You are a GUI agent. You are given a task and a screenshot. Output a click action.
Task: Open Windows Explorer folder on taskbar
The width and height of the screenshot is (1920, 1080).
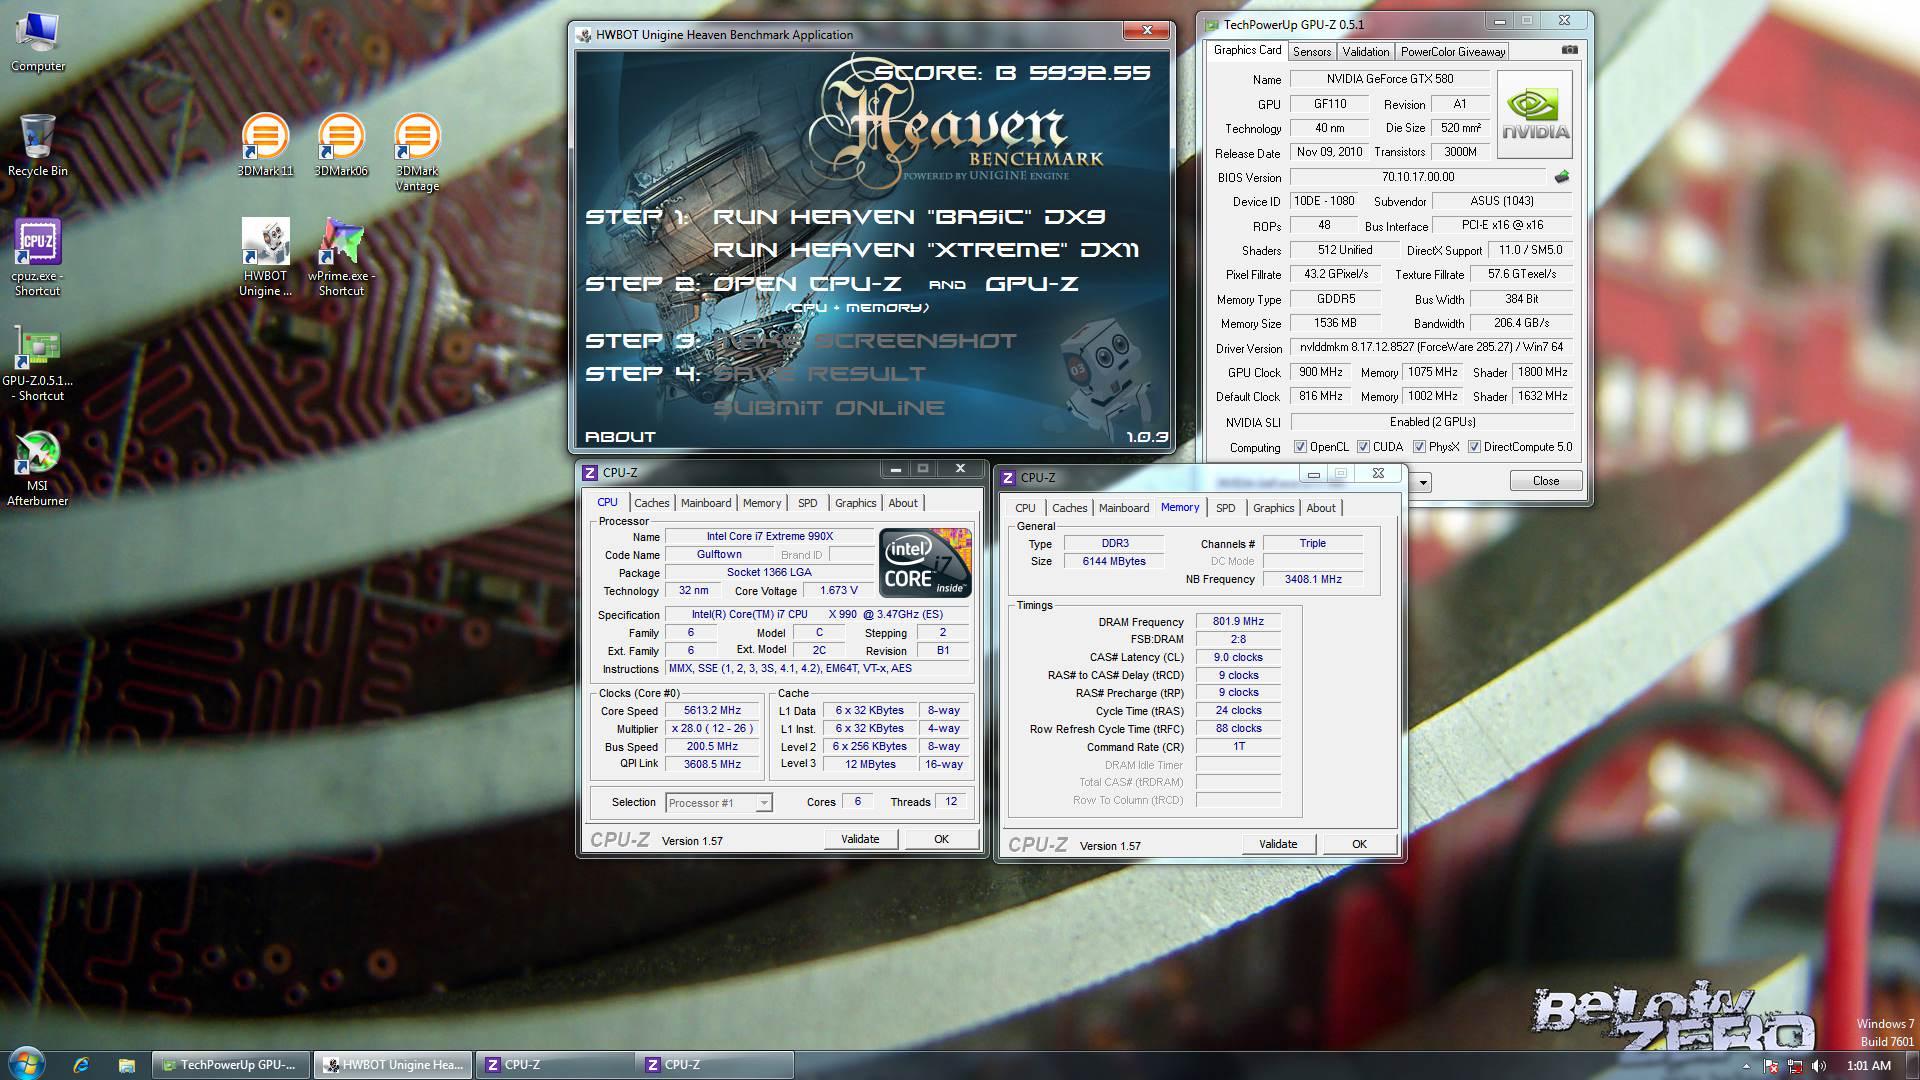pos(126,1065)
